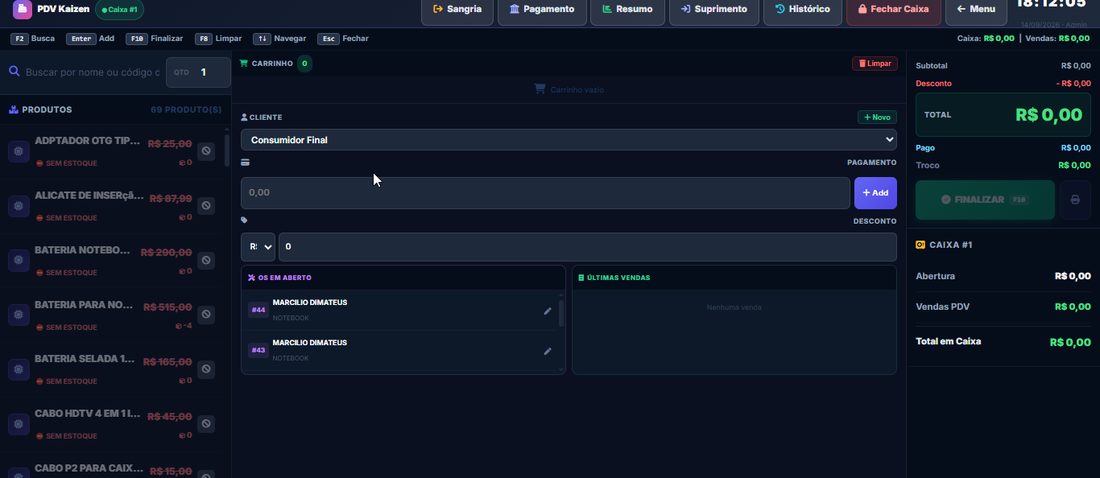Click the blocked icon for ADPTADOR OTG
The image size is (1100, 478).
pyautogui.click(x=206, y=151)
